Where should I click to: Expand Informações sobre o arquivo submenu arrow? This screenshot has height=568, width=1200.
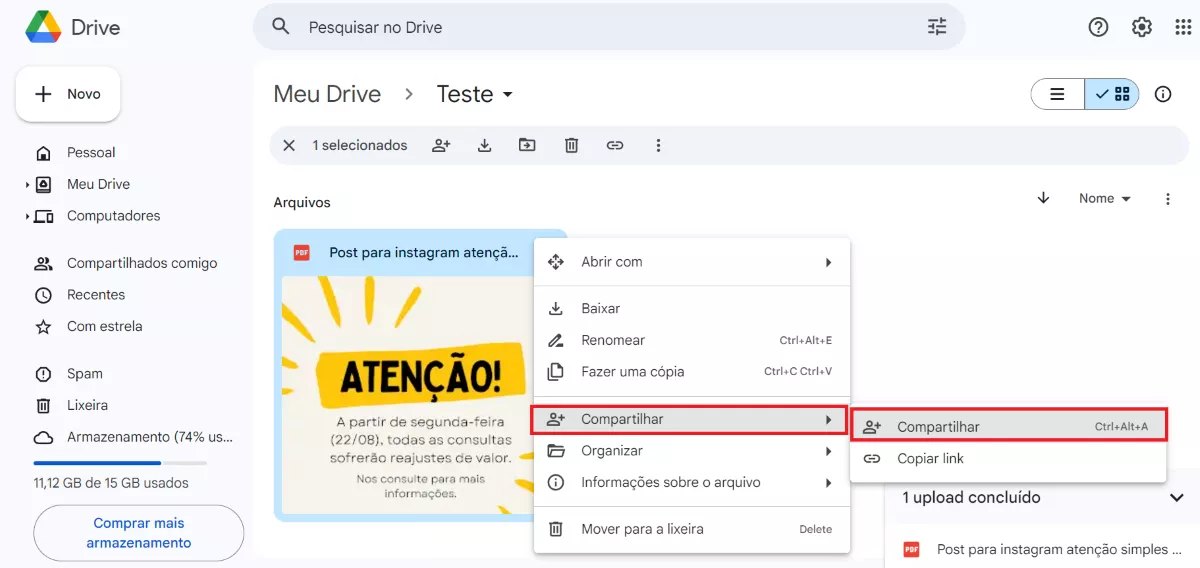tap(828, 483)
